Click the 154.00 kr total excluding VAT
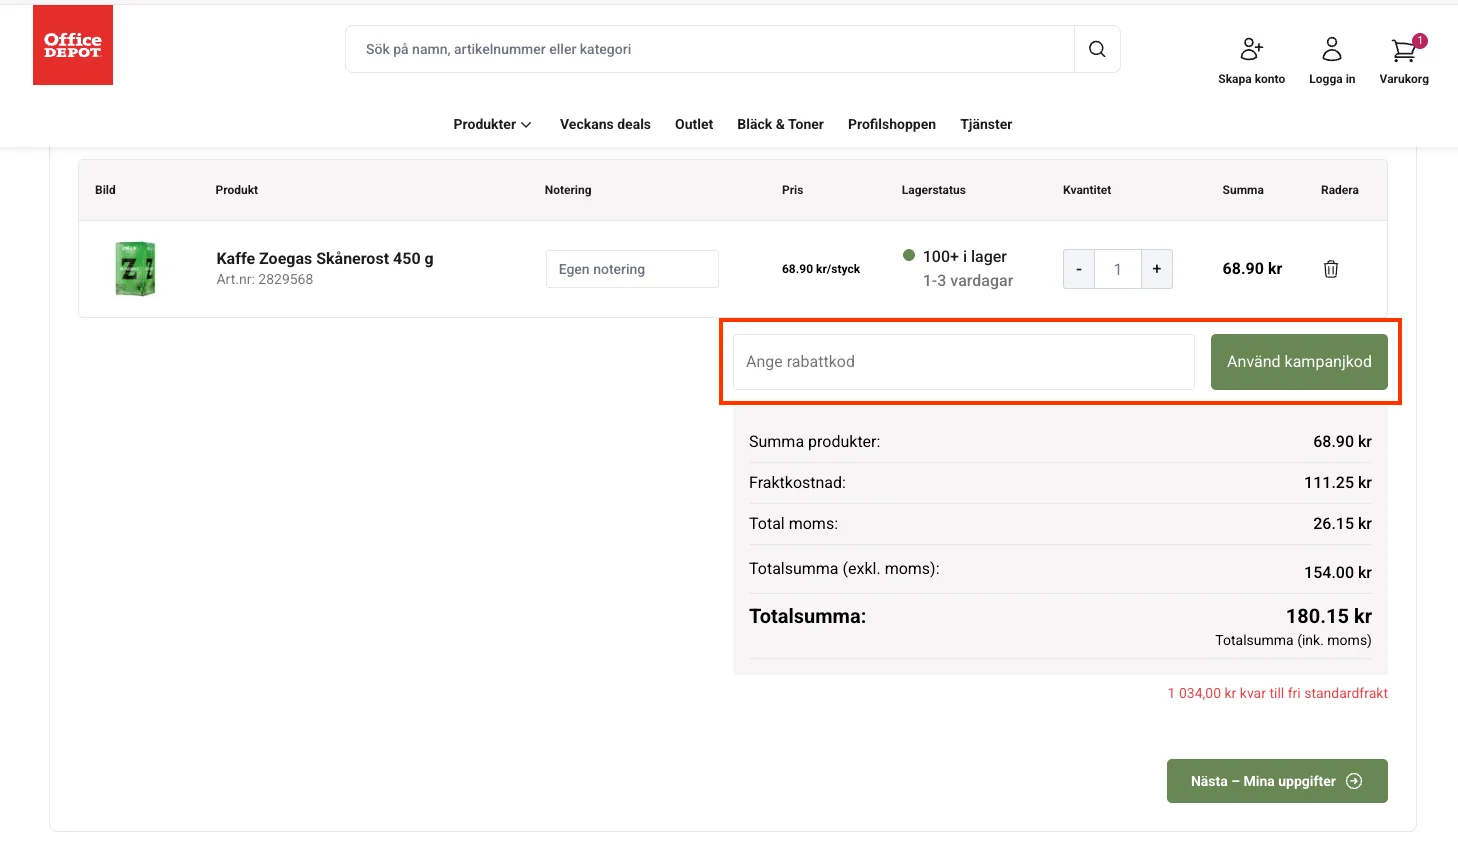The width and height of the screenshot is (1458, 854). (x=1338, y=572)
